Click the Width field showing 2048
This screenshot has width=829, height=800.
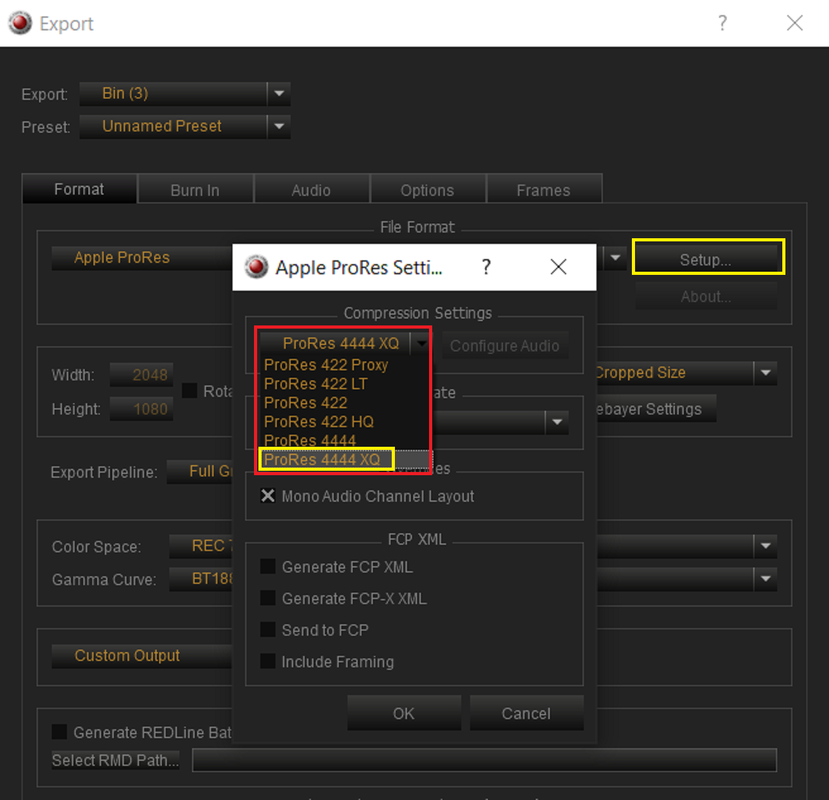click(x=141, y=375)
